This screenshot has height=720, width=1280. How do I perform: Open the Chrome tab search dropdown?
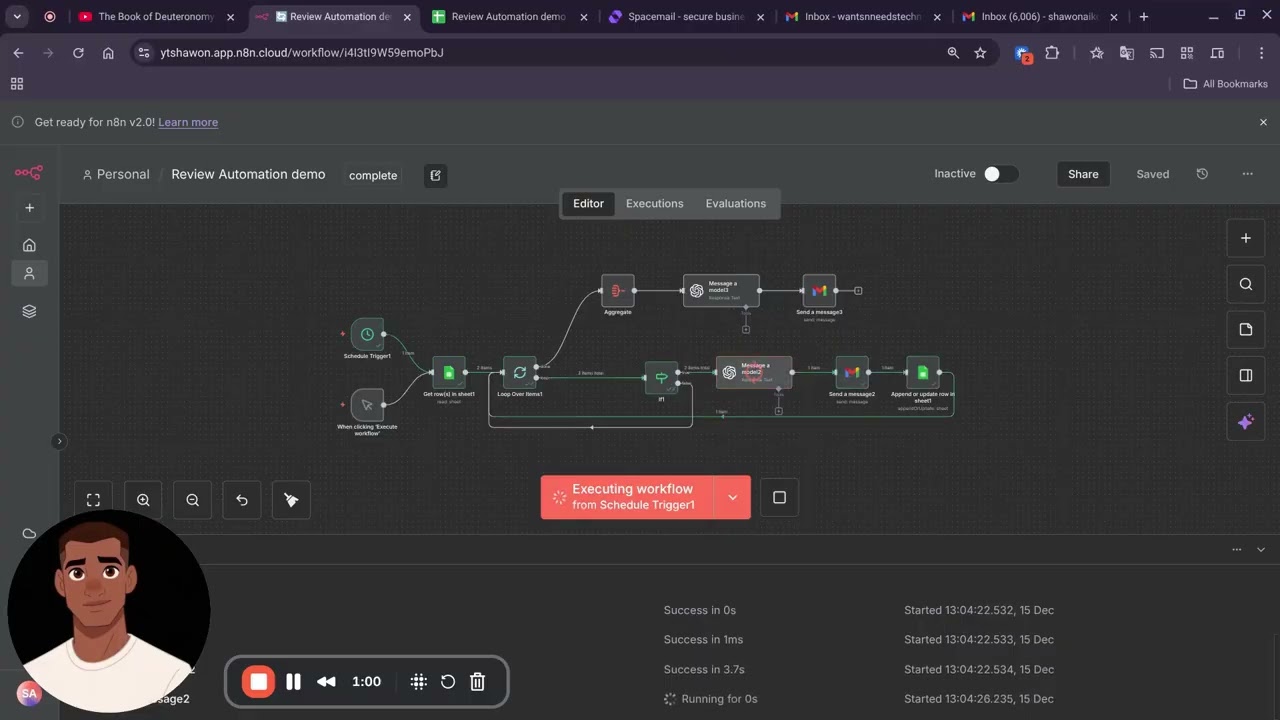(17, 16)
